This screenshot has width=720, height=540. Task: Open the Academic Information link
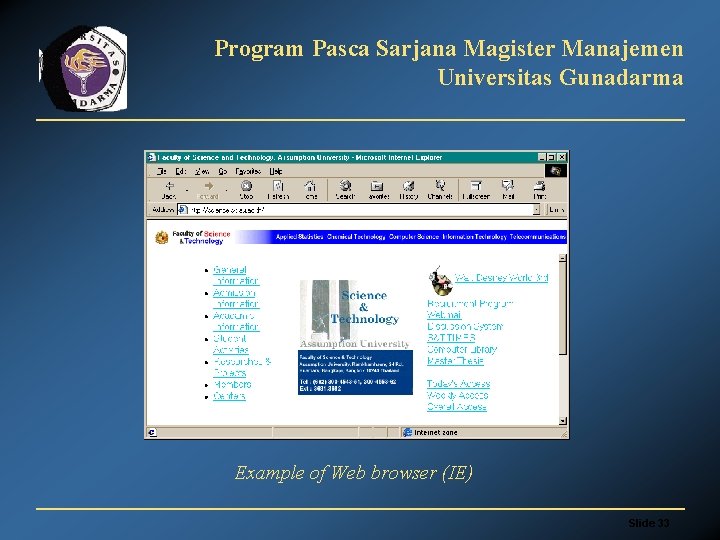(236, 321)
